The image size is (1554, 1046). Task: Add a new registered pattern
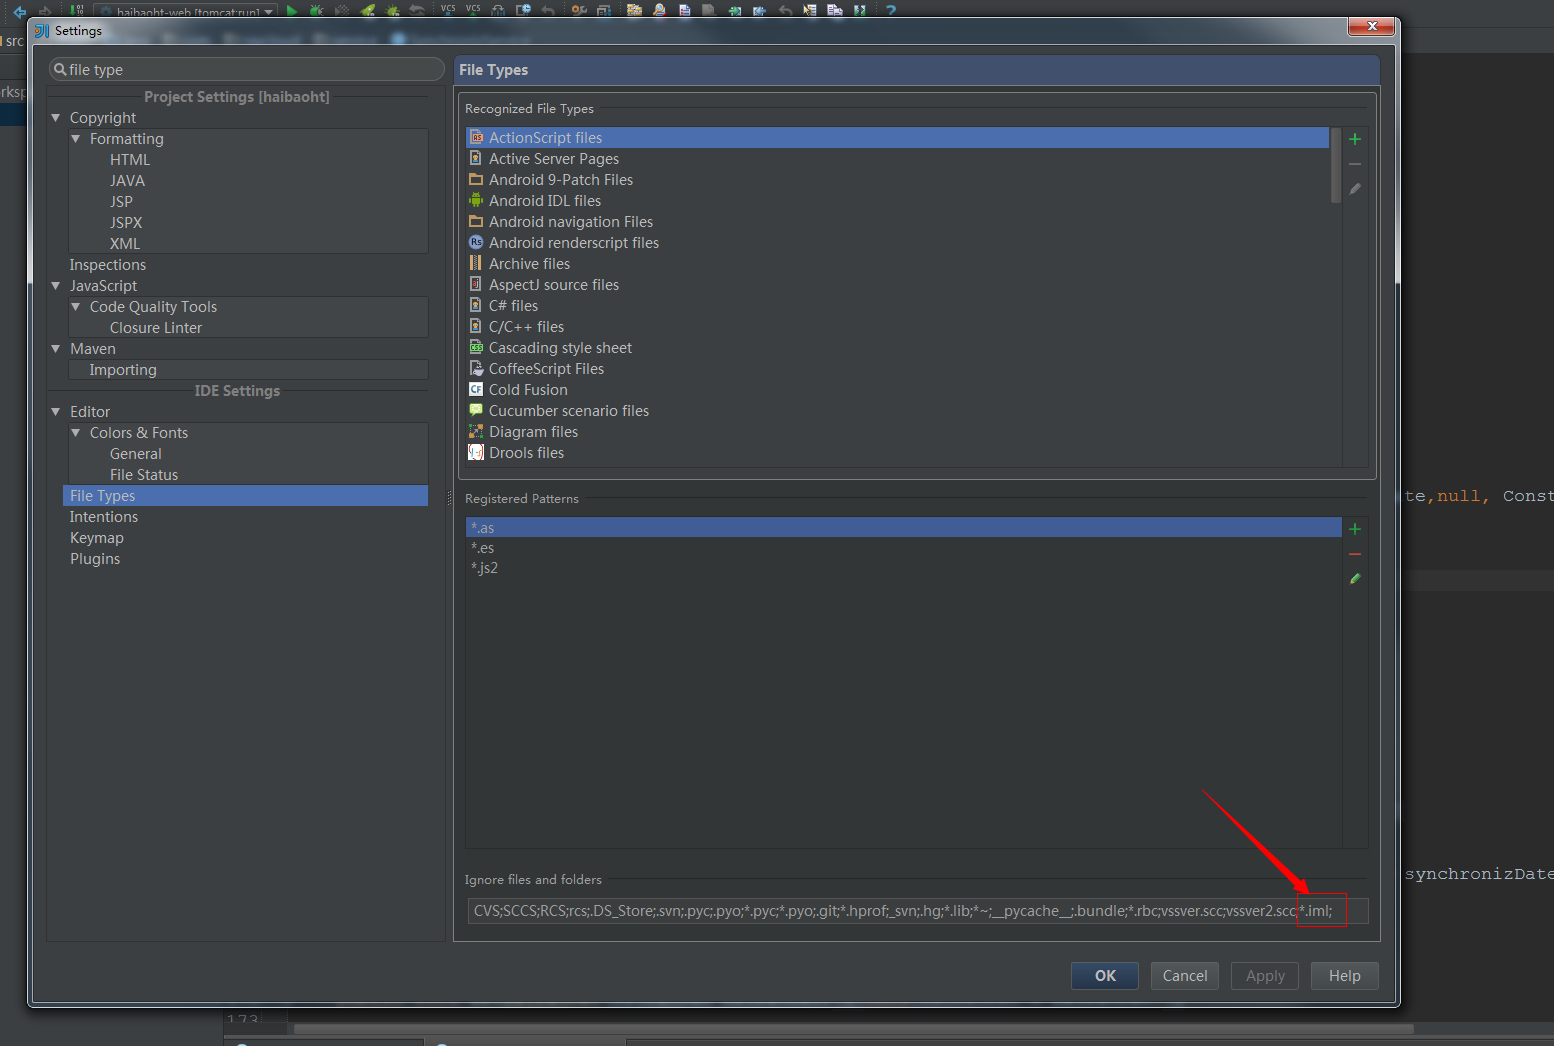click(1355, 529)
